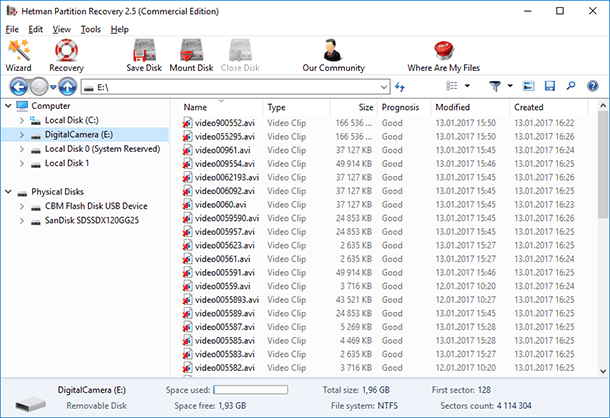Collapse the Computer tree node
This screenshot has height=418, width=610.
8,105
